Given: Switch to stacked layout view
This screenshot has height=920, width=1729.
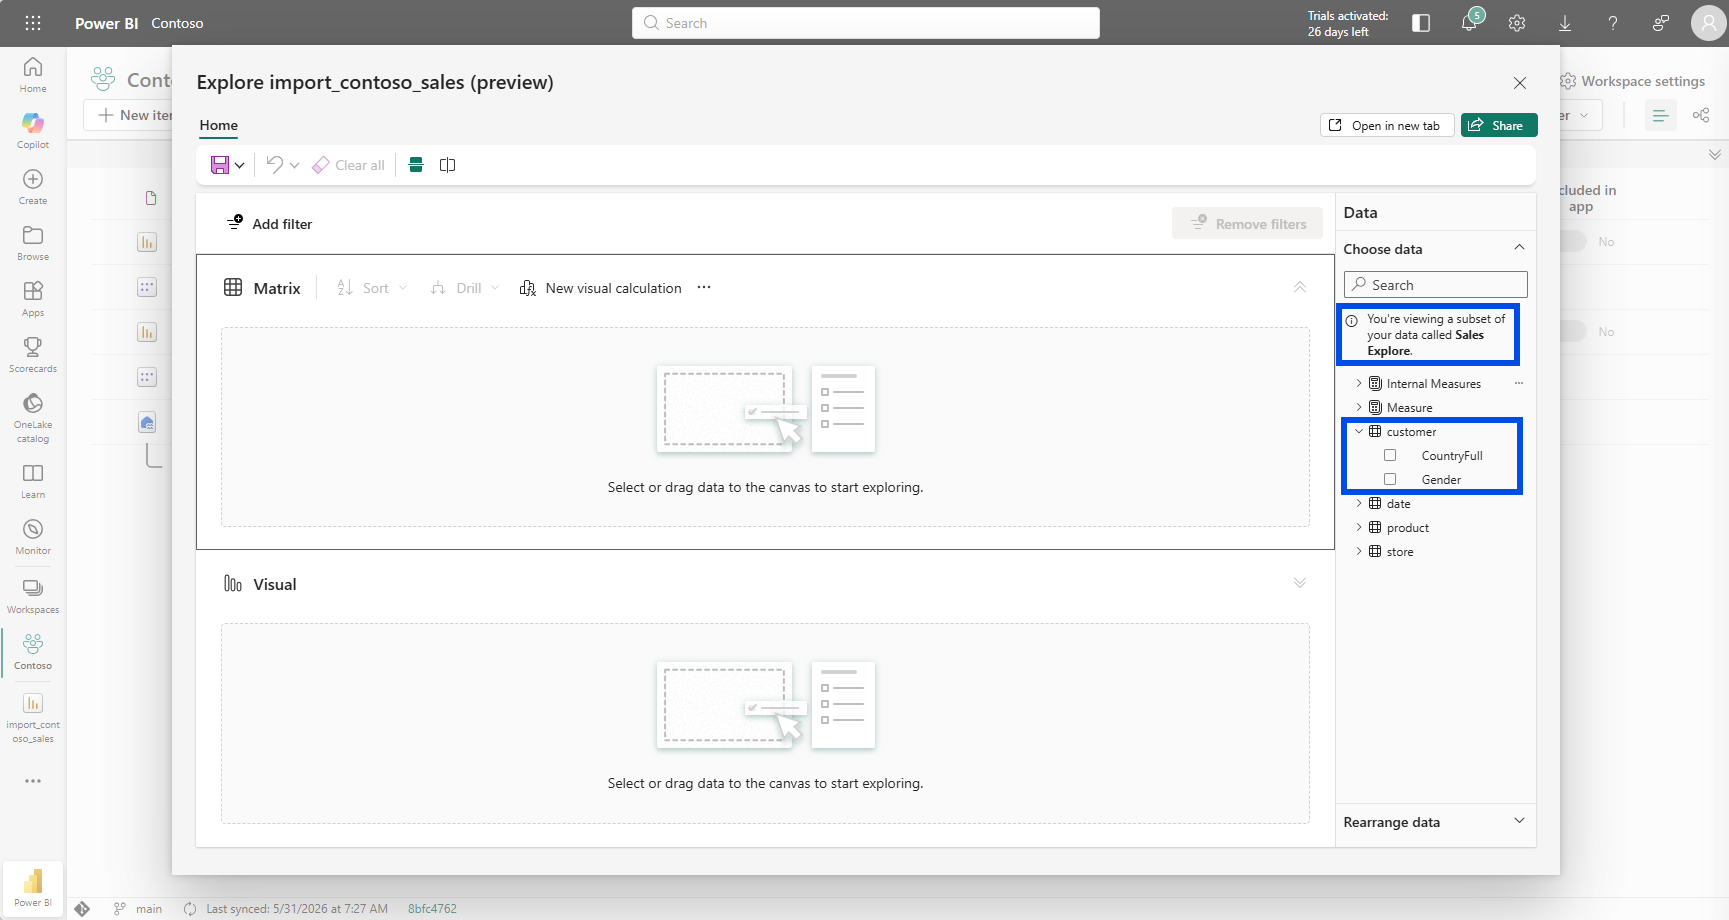Looking at the screenshot, I should (416, 165).
